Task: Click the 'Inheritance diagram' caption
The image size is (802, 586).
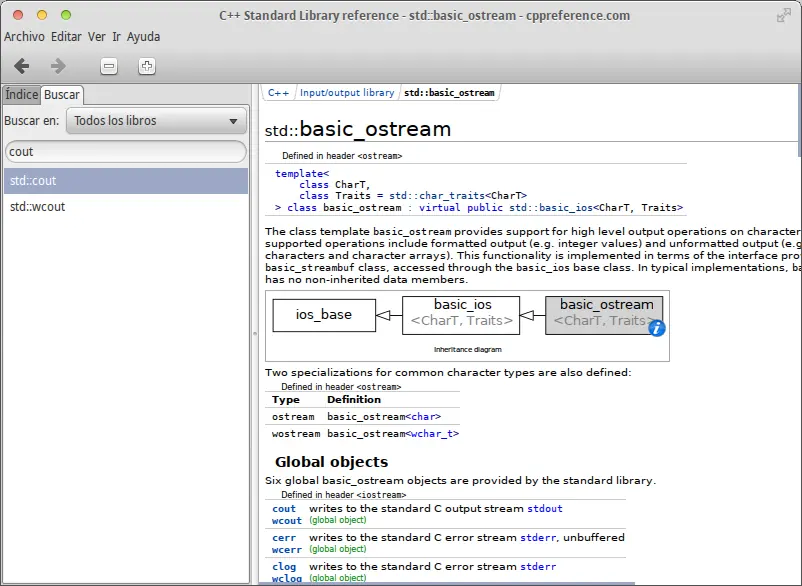Action: pos(467,350)
